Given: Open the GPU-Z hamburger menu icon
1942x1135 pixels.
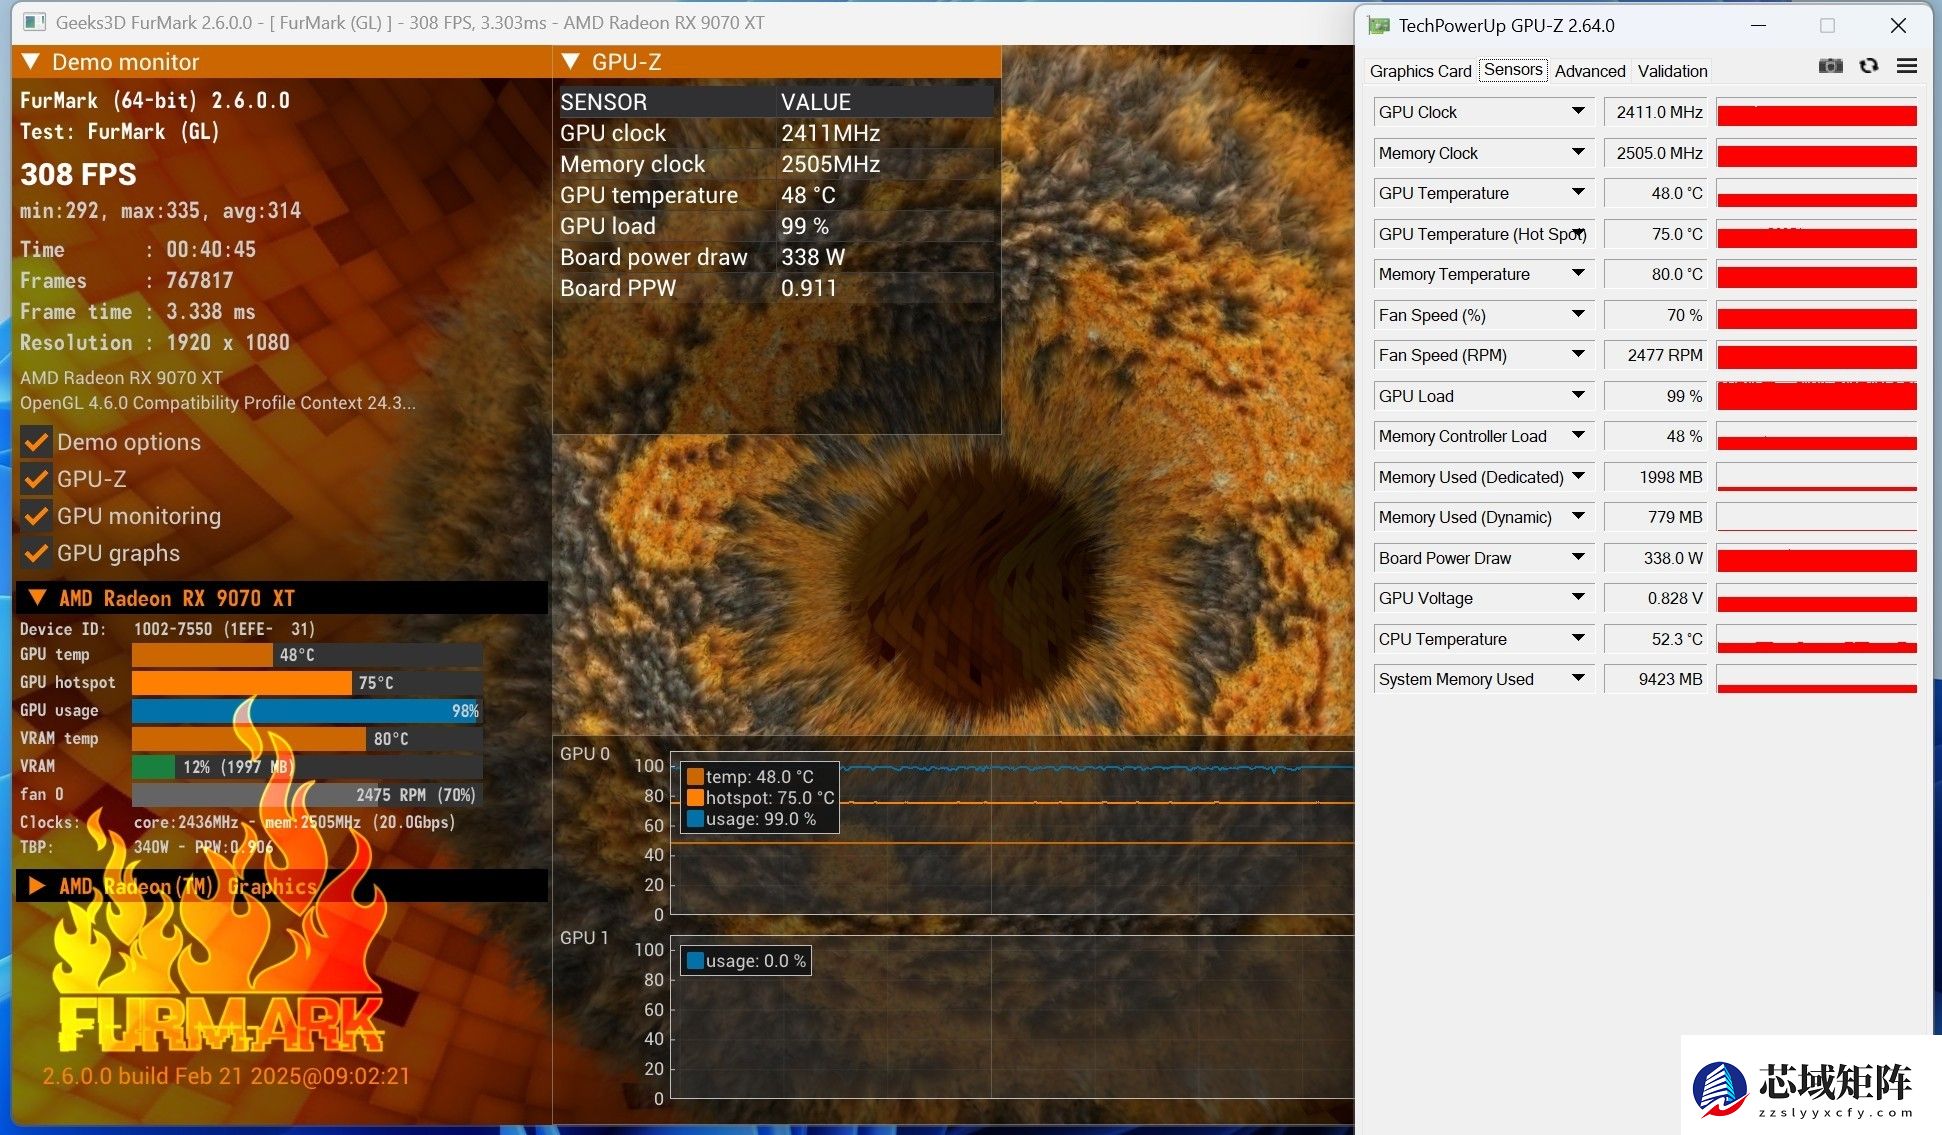Looking at the screenshot, I should [1906, 66].
